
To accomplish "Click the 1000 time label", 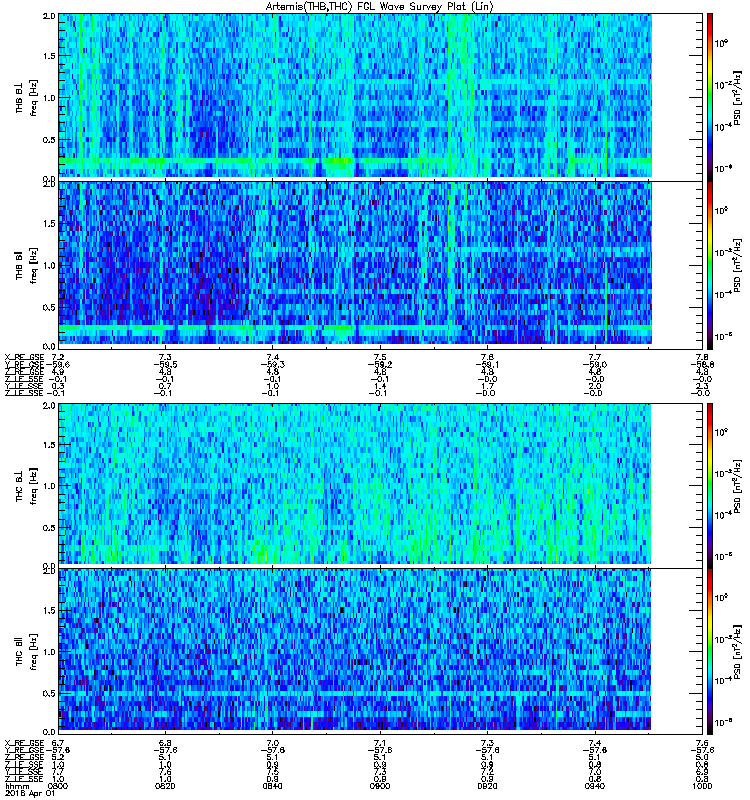I will point(702,786).
